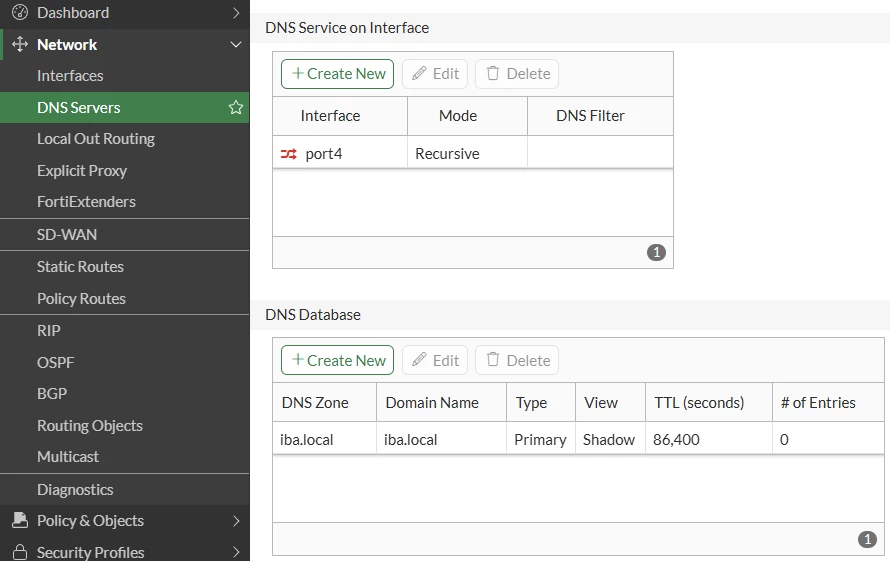Select the port4 interface row

pos(473,153)
